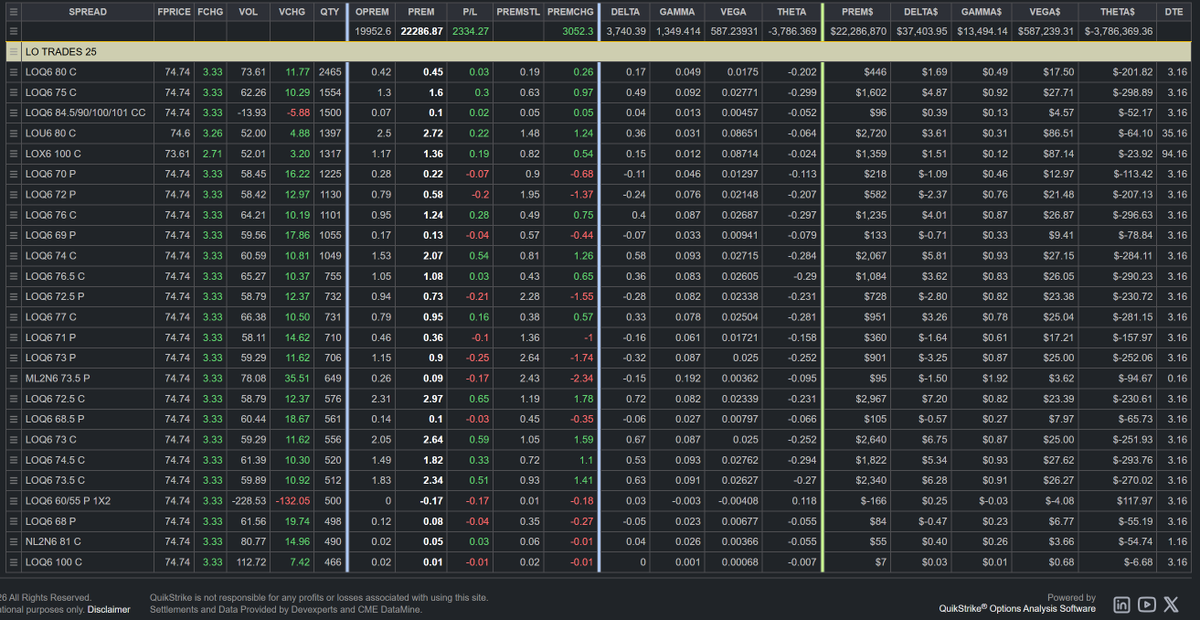Image resolution: width=1200 pixels, height=620 pixels.
Task: Click total PREMCHG value 3052.3
Action: pyautogui.click(x=578, y=31)
